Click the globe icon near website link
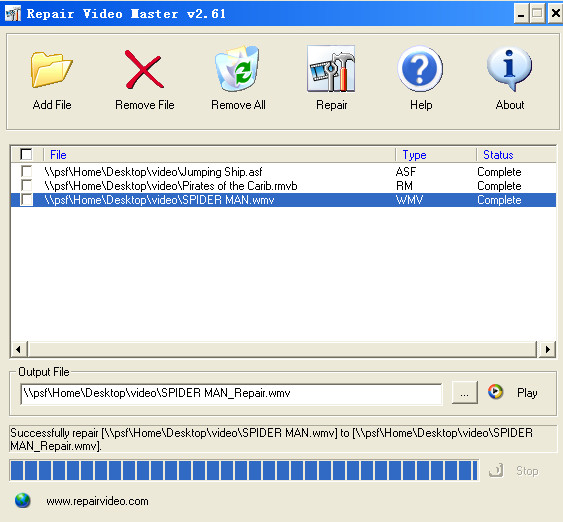Screen dimensions: 563x522 tap(23, 500)
